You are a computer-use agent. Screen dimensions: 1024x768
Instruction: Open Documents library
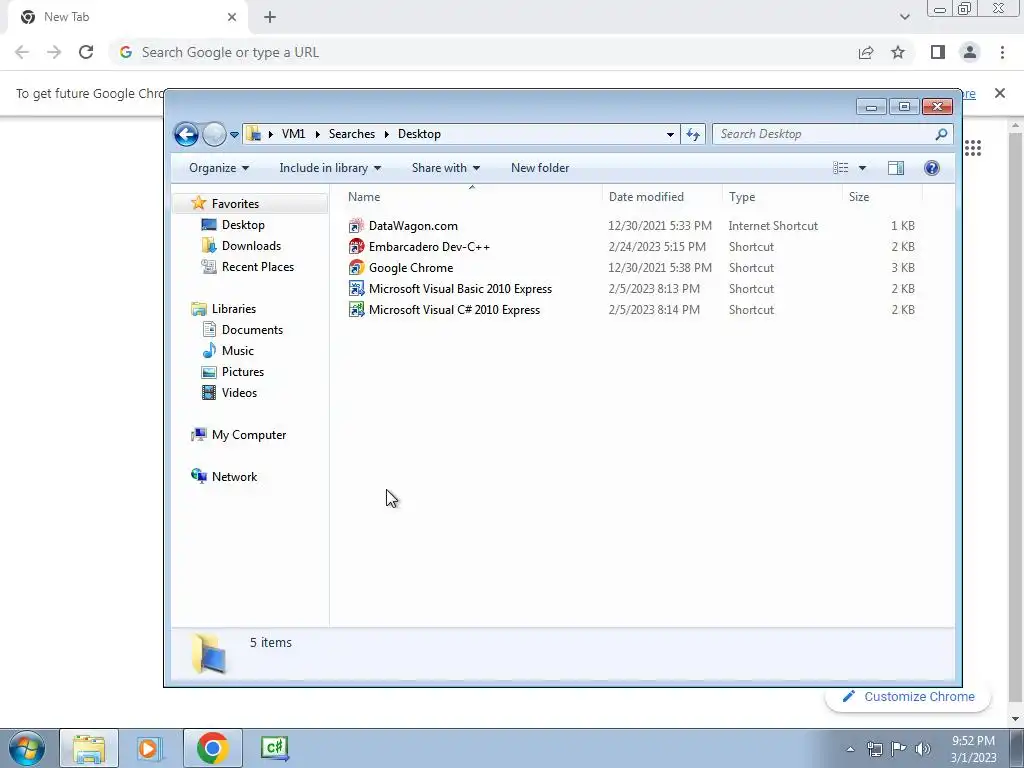tap(251, 330)
